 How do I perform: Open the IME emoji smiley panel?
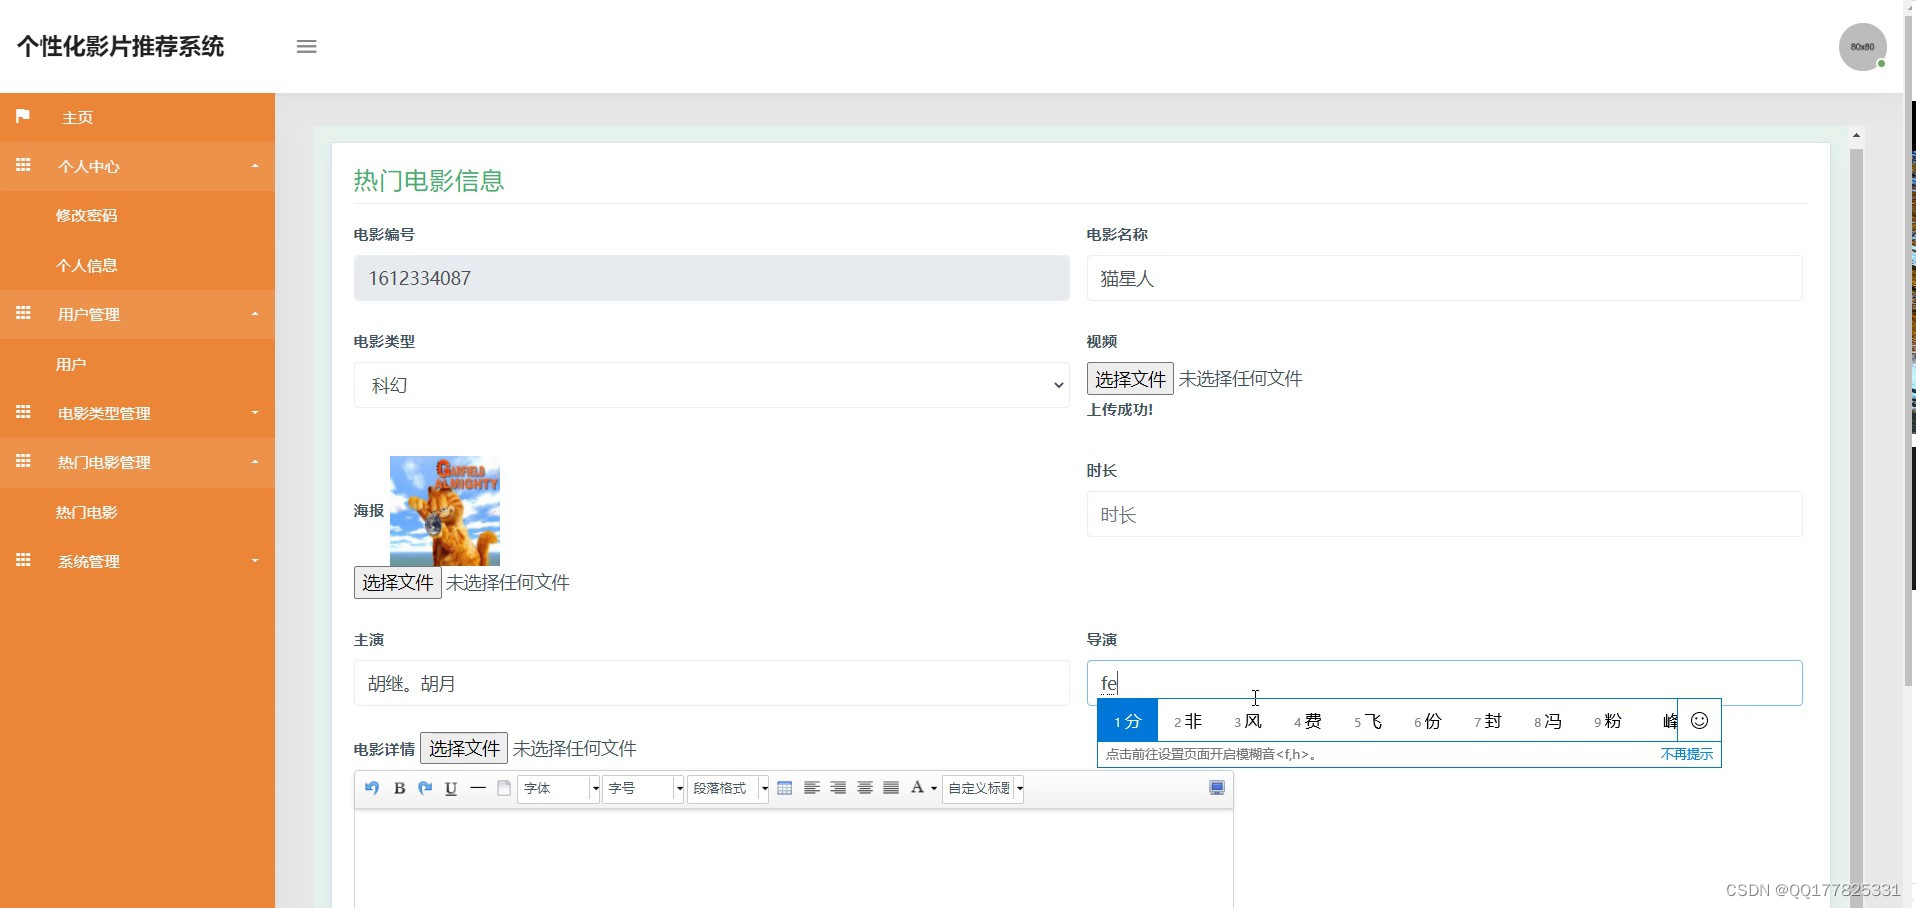click(1699, 721)
